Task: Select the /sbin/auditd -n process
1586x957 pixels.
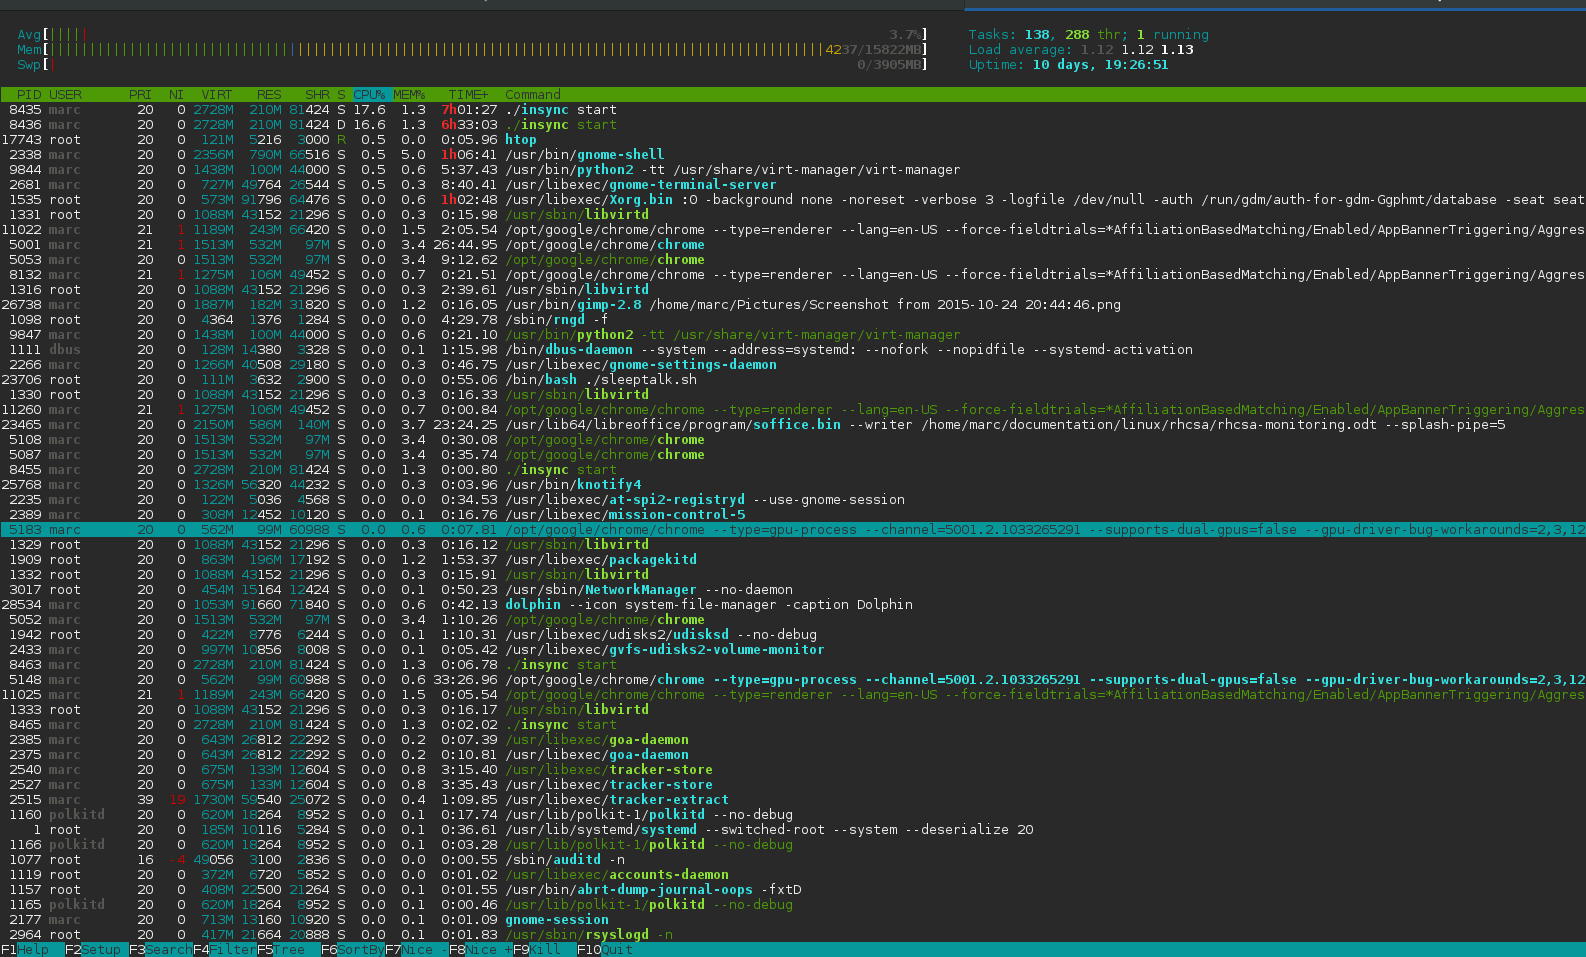Action: [x=793, y=860]
